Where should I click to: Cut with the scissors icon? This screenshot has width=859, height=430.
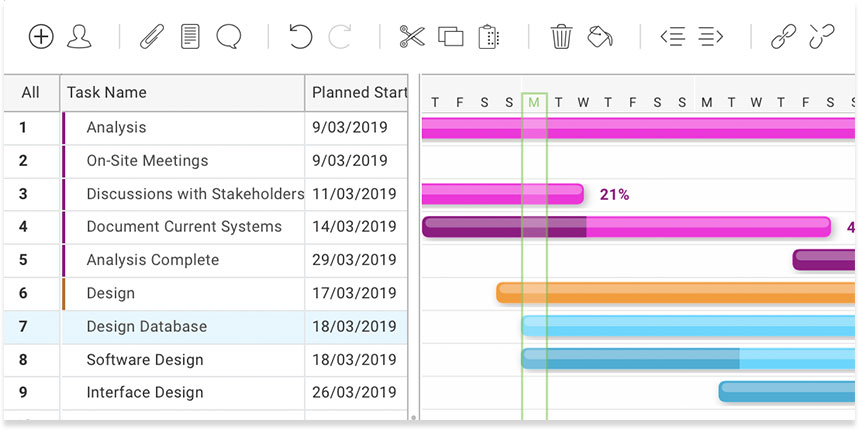(x=412, y=37)
